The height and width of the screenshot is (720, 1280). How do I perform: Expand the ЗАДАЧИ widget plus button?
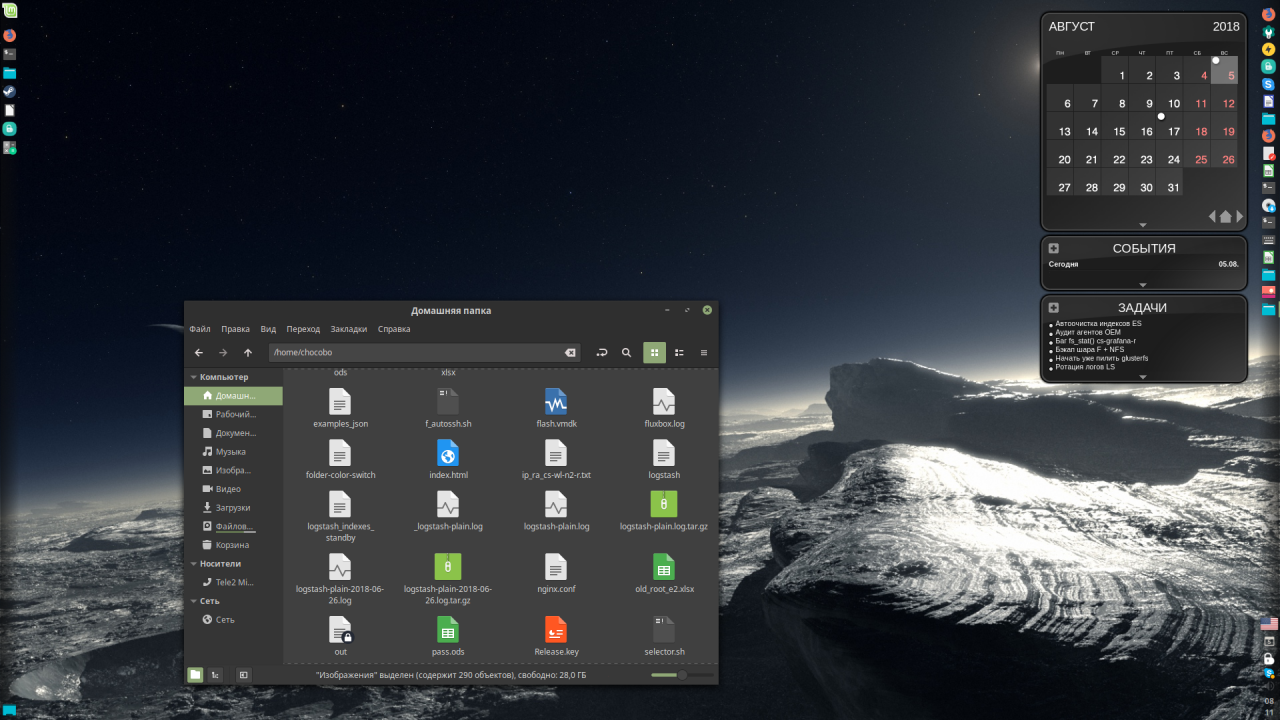point(1054,308)
